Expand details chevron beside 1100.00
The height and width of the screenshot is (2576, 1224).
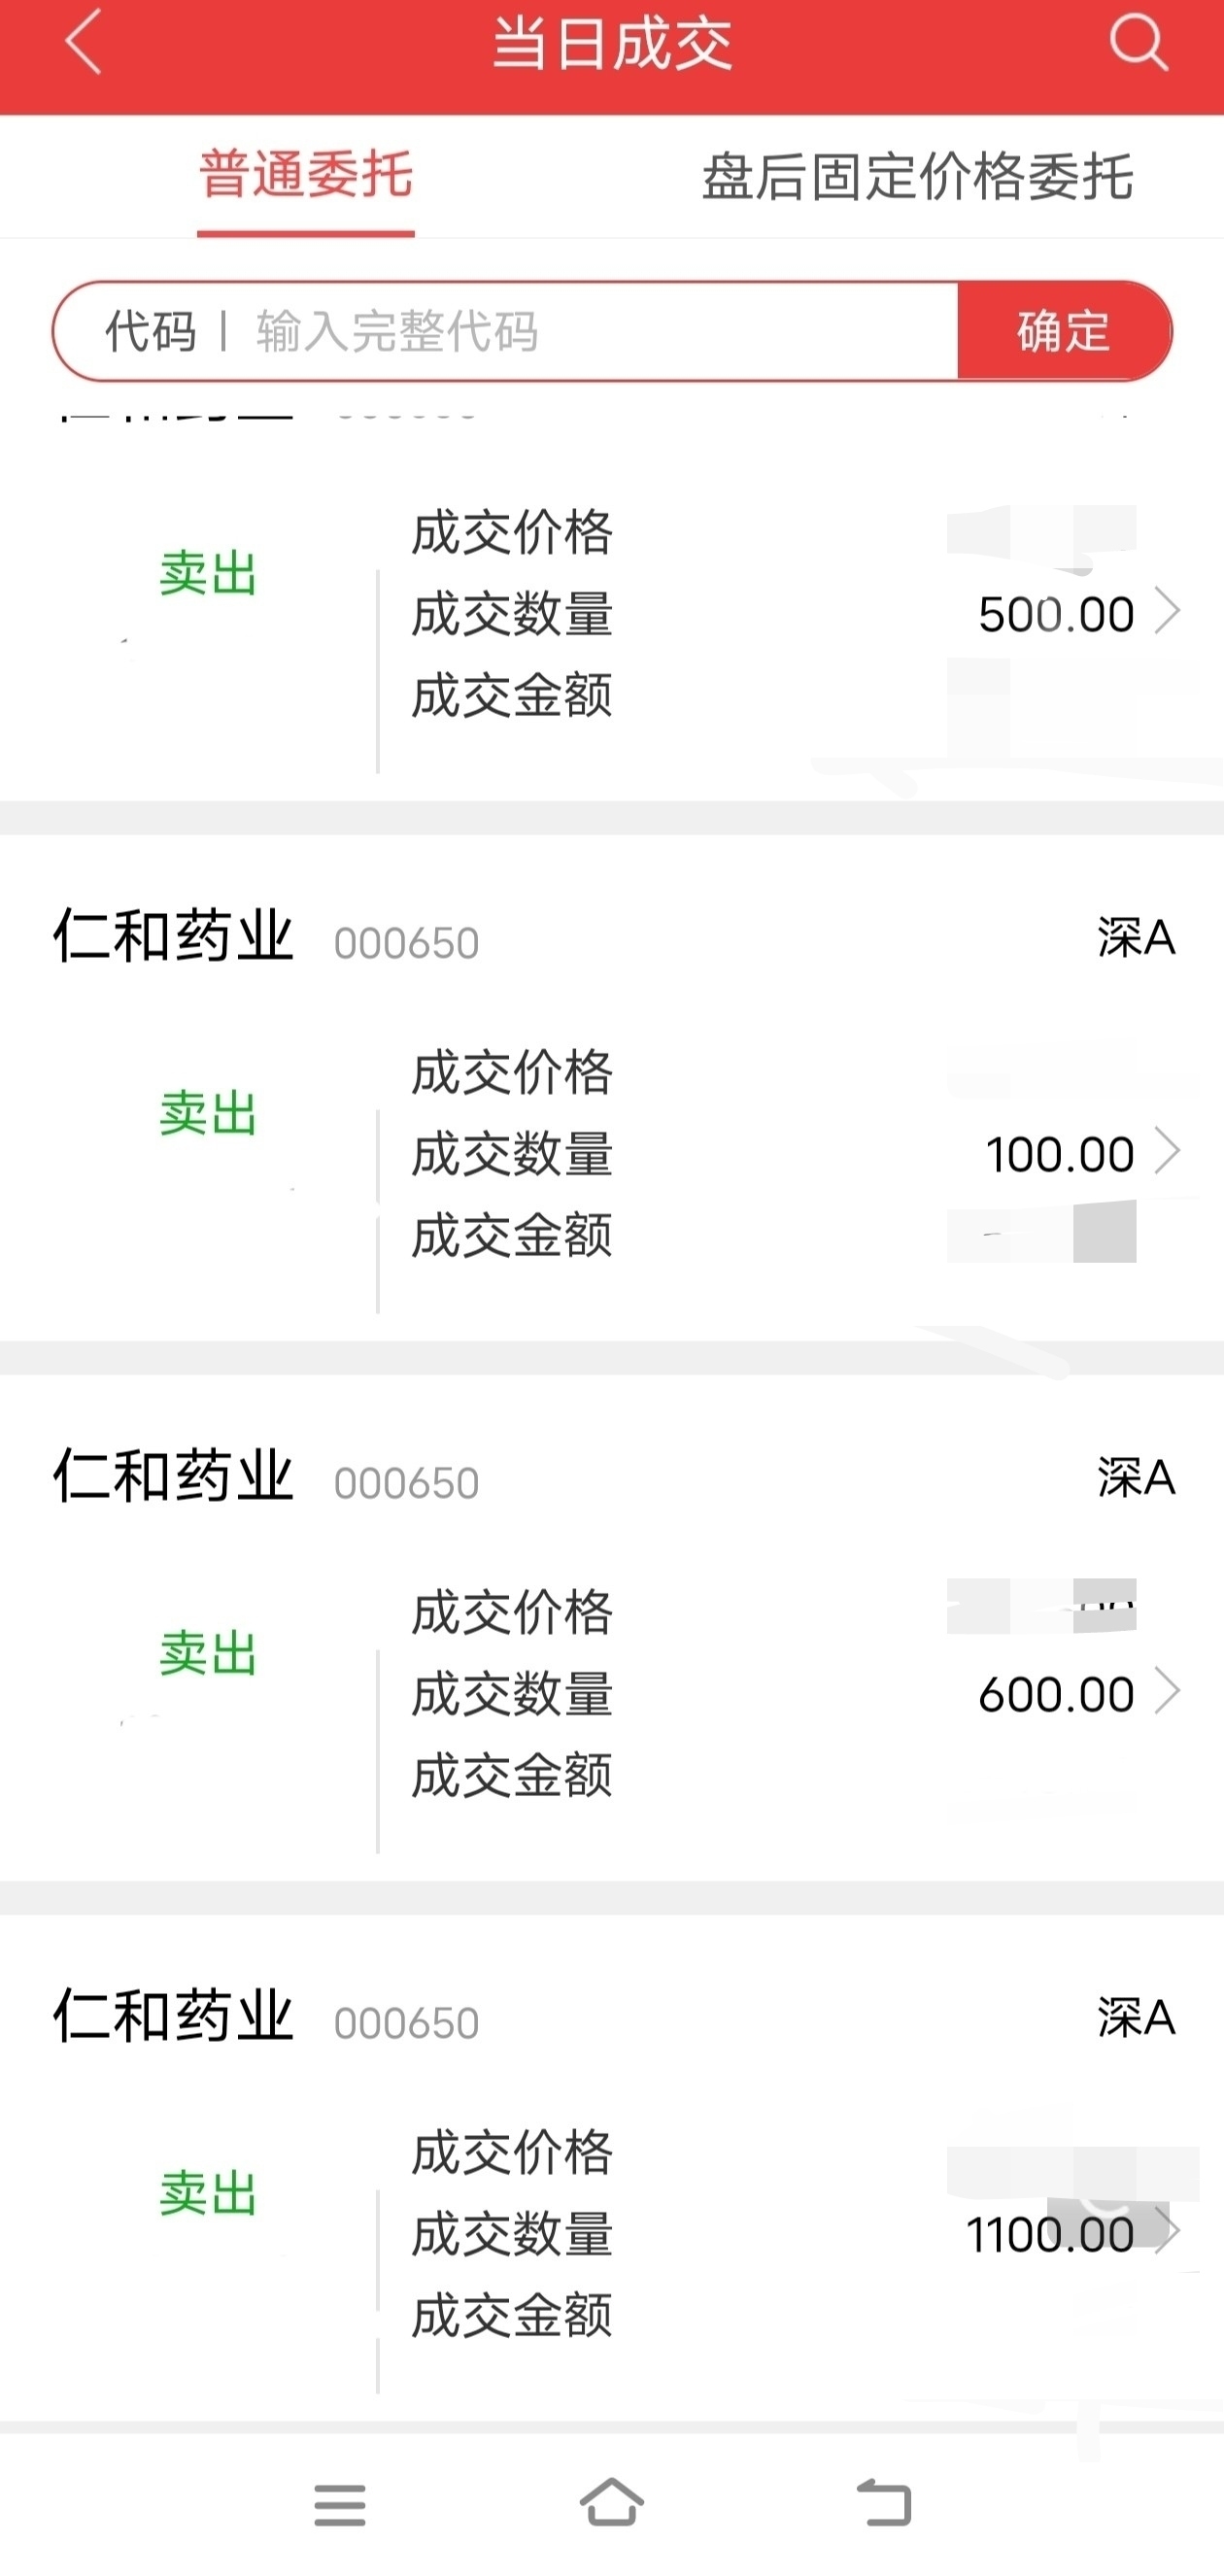point(1167,2231)
